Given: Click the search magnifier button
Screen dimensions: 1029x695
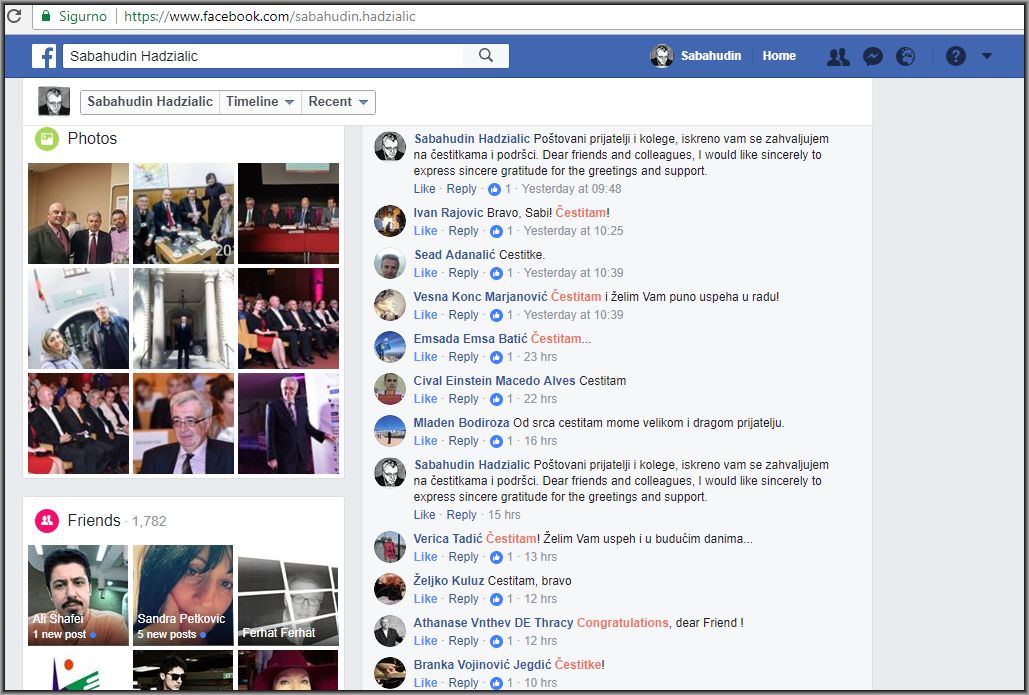Looking at the screenshot, I should coord(486,56).
